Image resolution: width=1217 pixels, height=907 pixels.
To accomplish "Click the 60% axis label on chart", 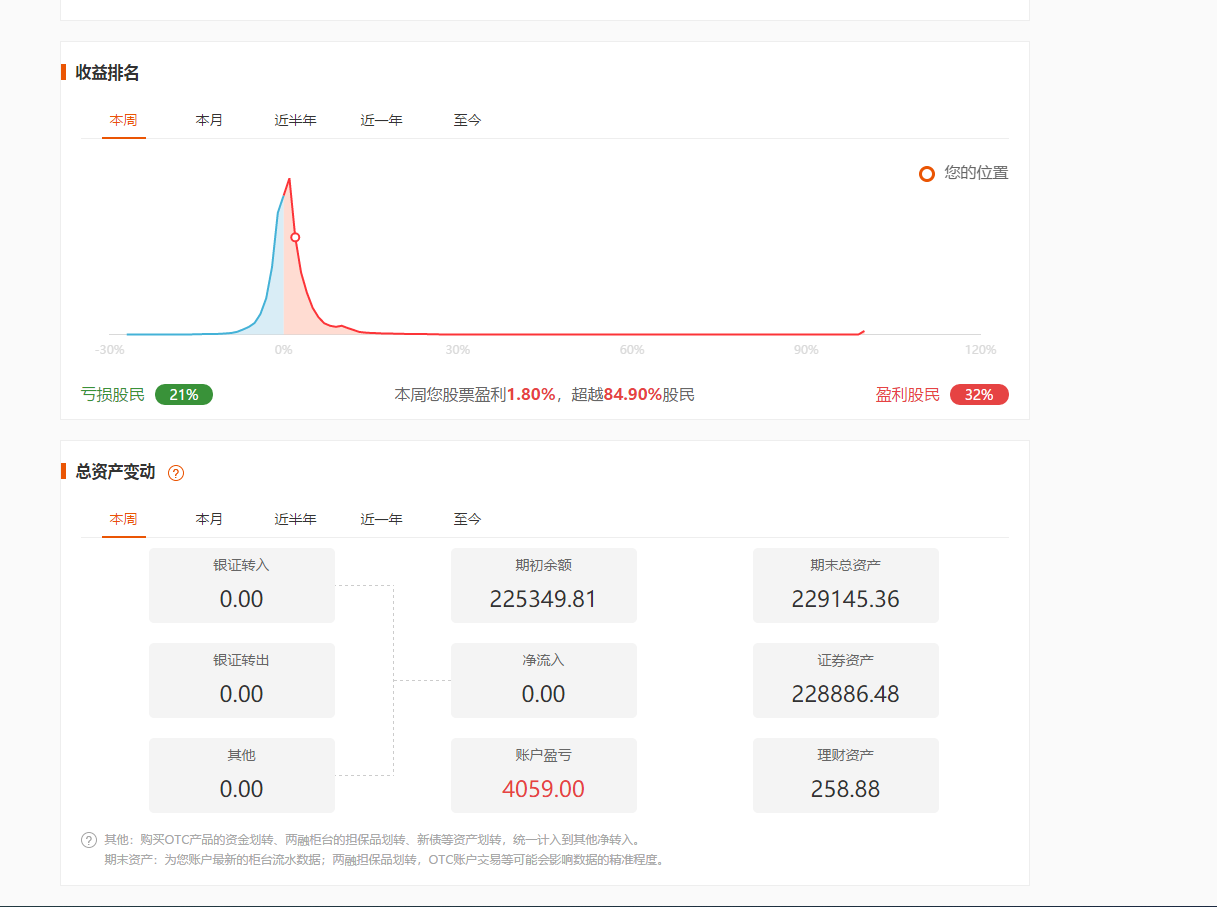I will click(632, 350).
